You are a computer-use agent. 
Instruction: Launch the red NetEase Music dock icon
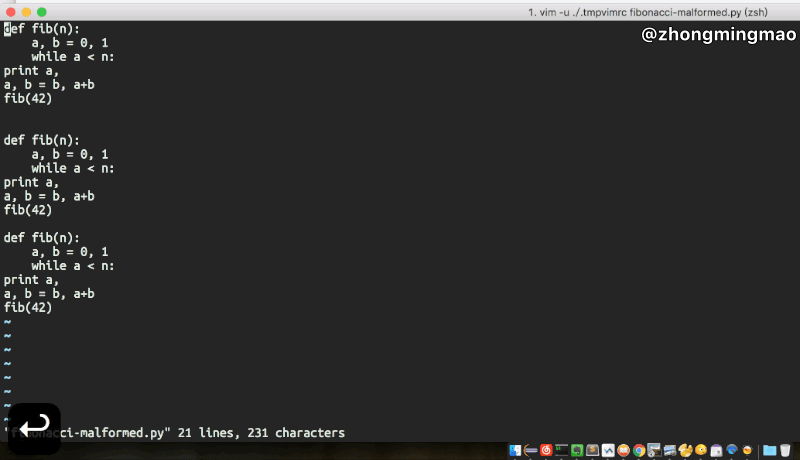[546, 450]
